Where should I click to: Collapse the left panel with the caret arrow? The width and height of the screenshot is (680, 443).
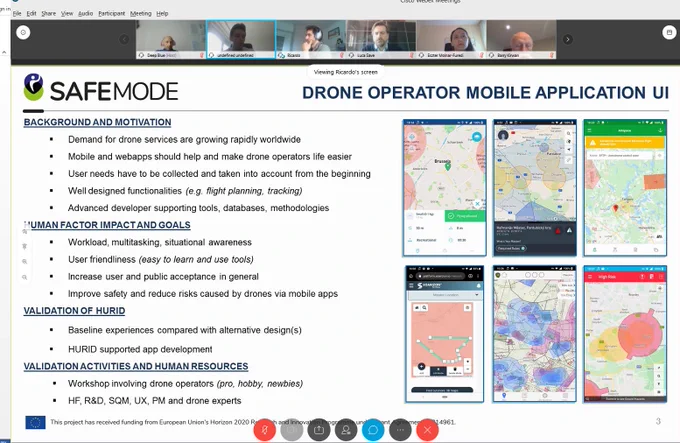4,52
